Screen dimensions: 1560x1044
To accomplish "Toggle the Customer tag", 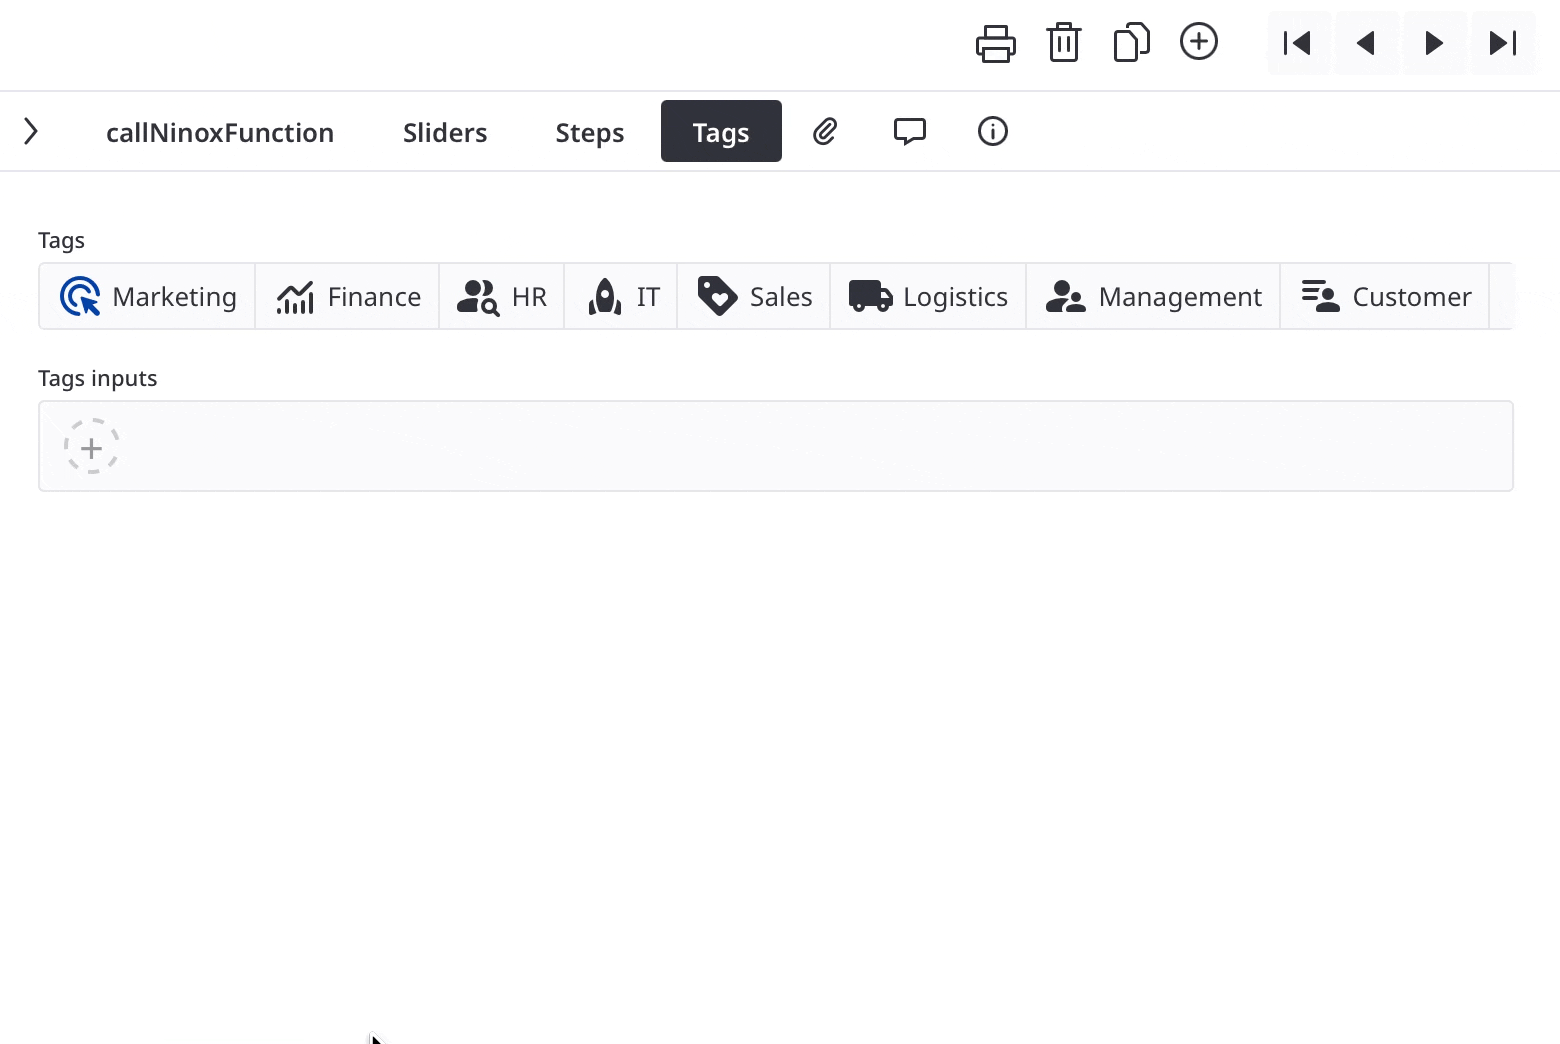I will click(x=1385, y=296).
